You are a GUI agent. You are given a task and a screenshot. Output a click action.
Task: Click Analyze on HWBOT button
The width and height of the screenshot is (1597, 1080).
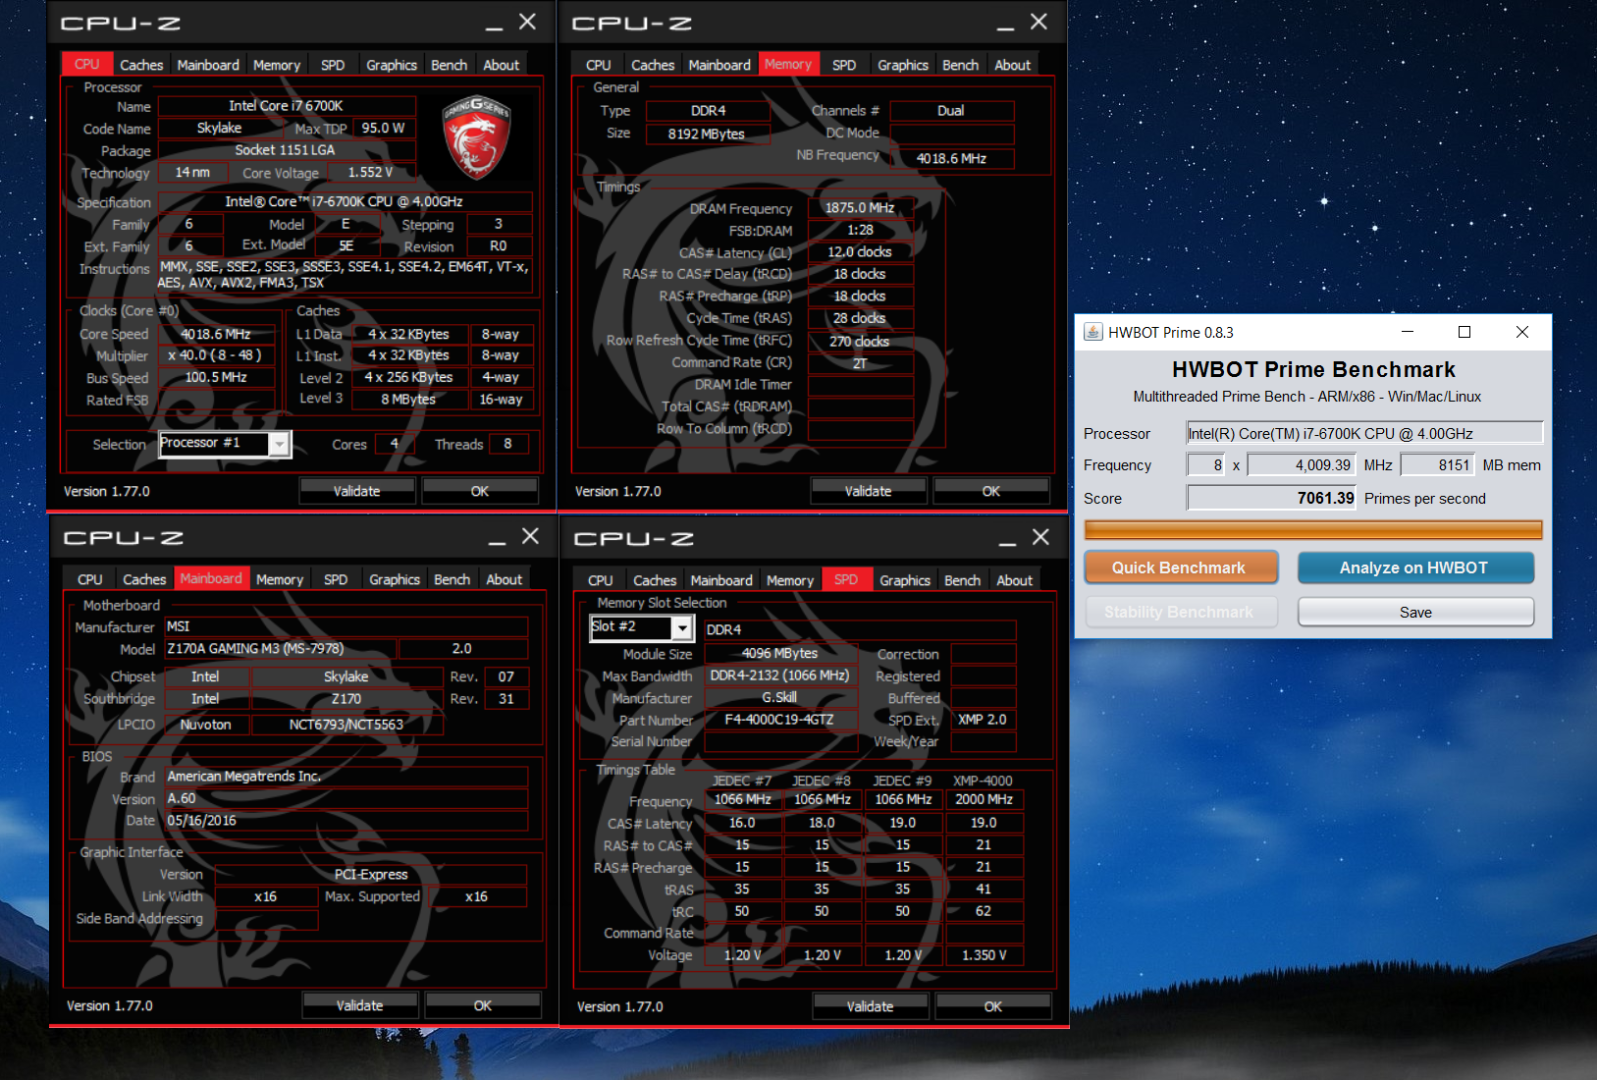click(x=1415, y=567)
